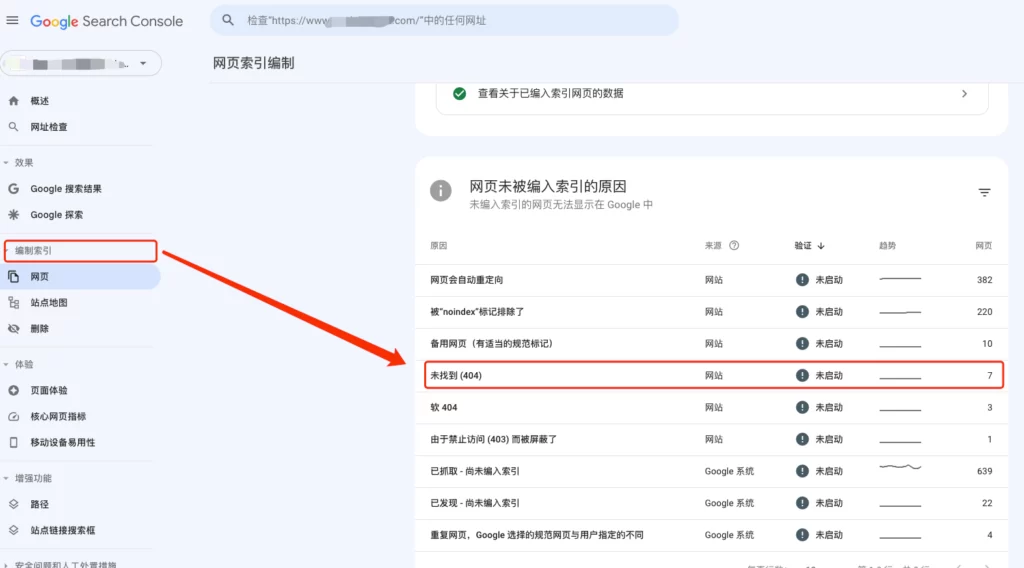The width and height of the screenshot is (1024, 568).
Task: Click the plus-circle icon beside 页面体验
Action: click(x=14, y=390)
